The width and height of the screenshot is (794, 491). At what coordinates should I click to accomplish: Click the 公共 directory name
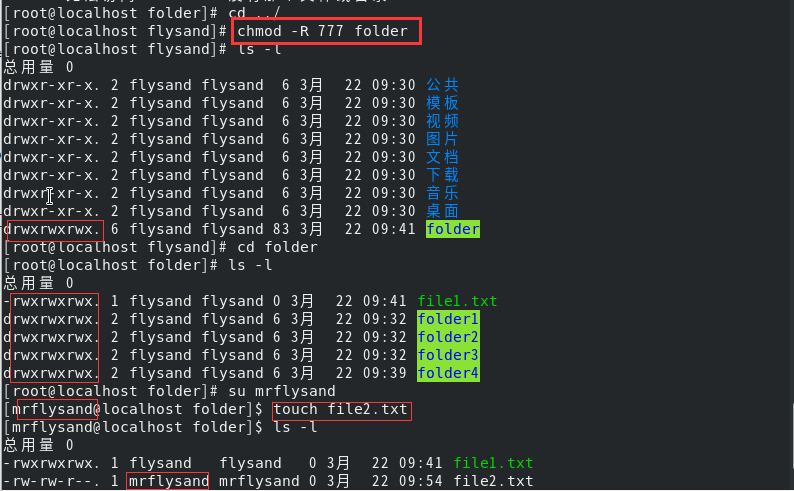click(442, 85)
